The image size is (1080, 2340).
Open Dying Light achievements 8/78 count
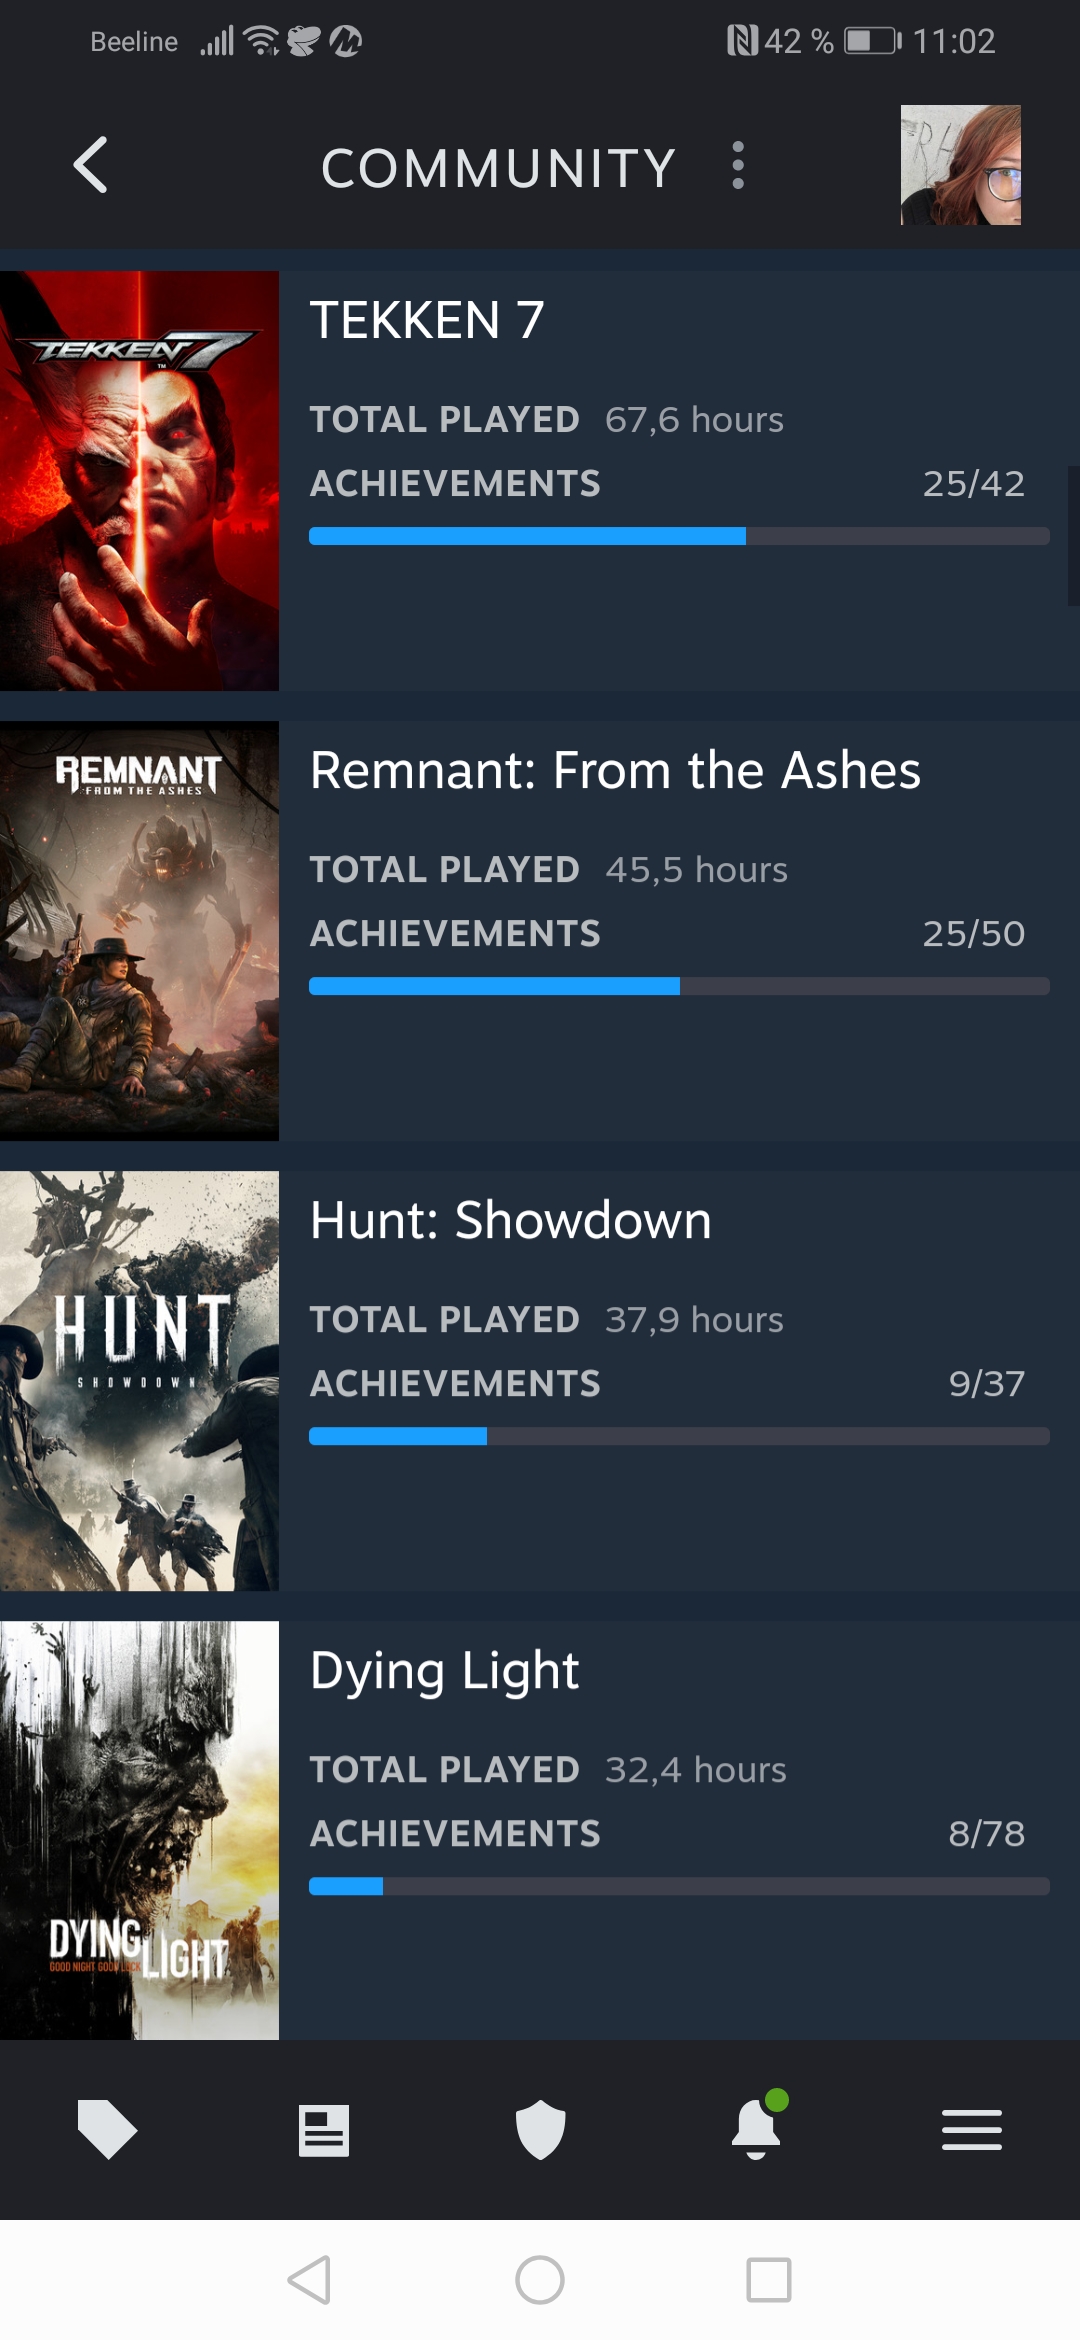(x=986, y=1834)
